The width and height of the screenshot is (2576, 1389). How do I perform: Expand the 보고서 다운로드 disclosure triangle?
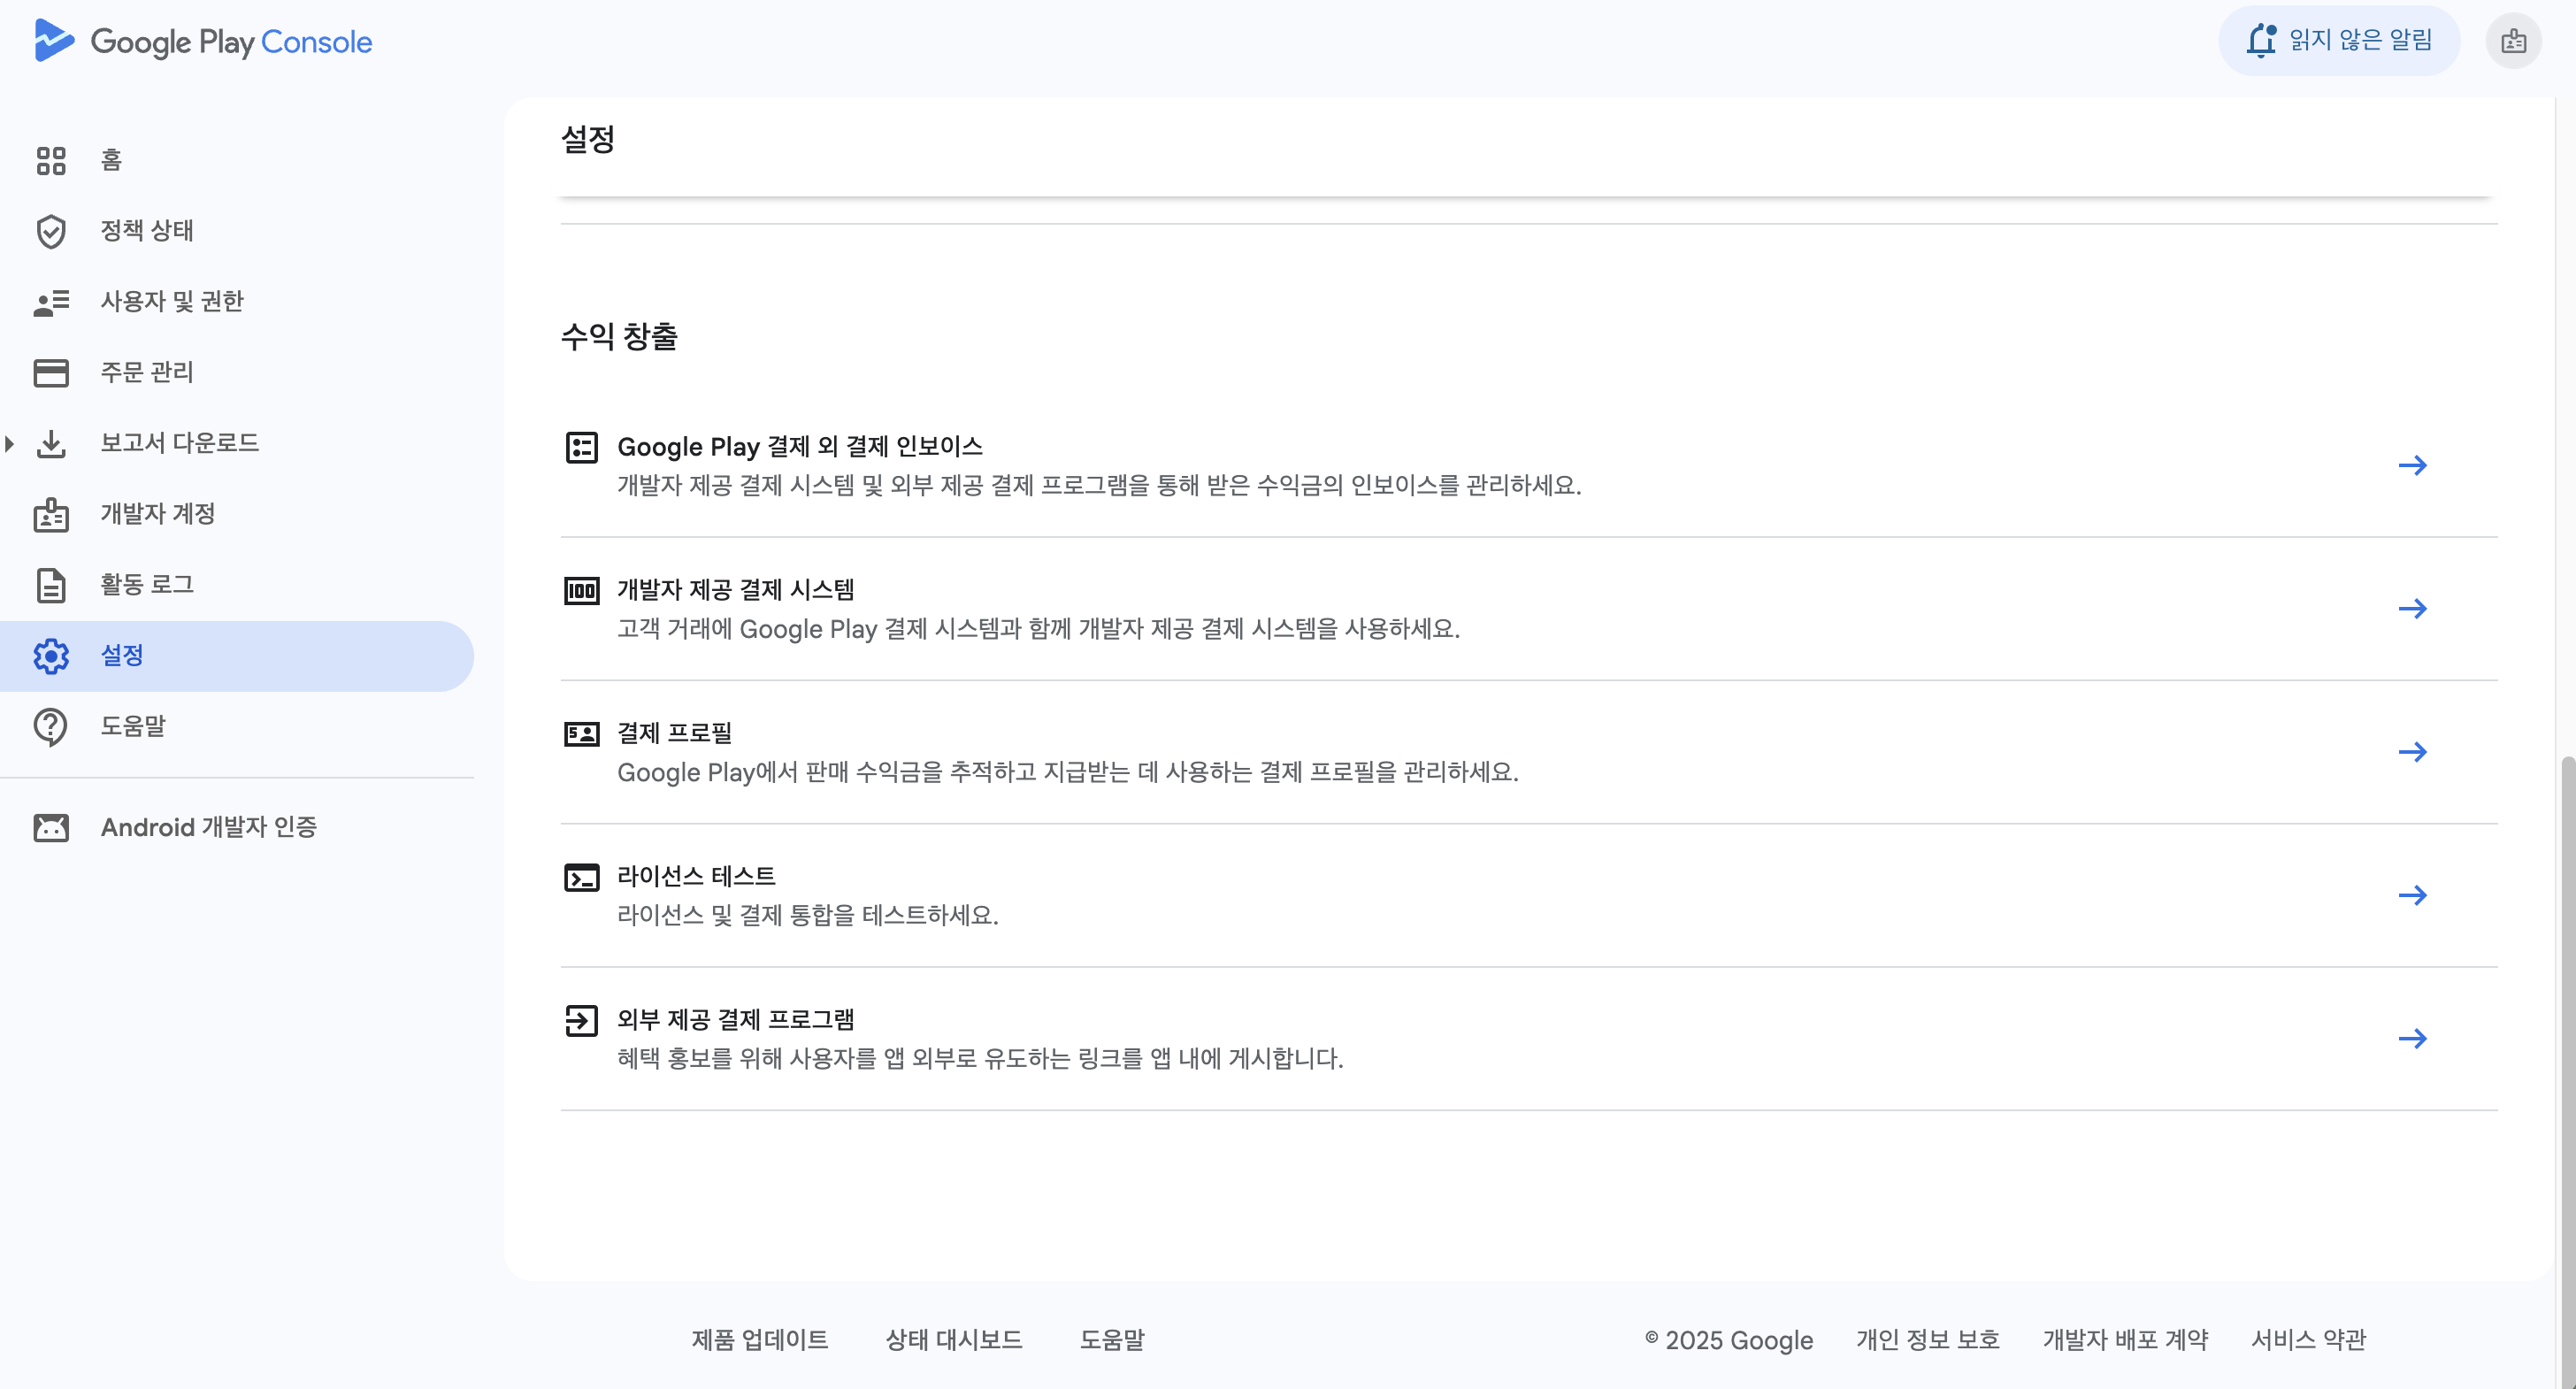10,443
